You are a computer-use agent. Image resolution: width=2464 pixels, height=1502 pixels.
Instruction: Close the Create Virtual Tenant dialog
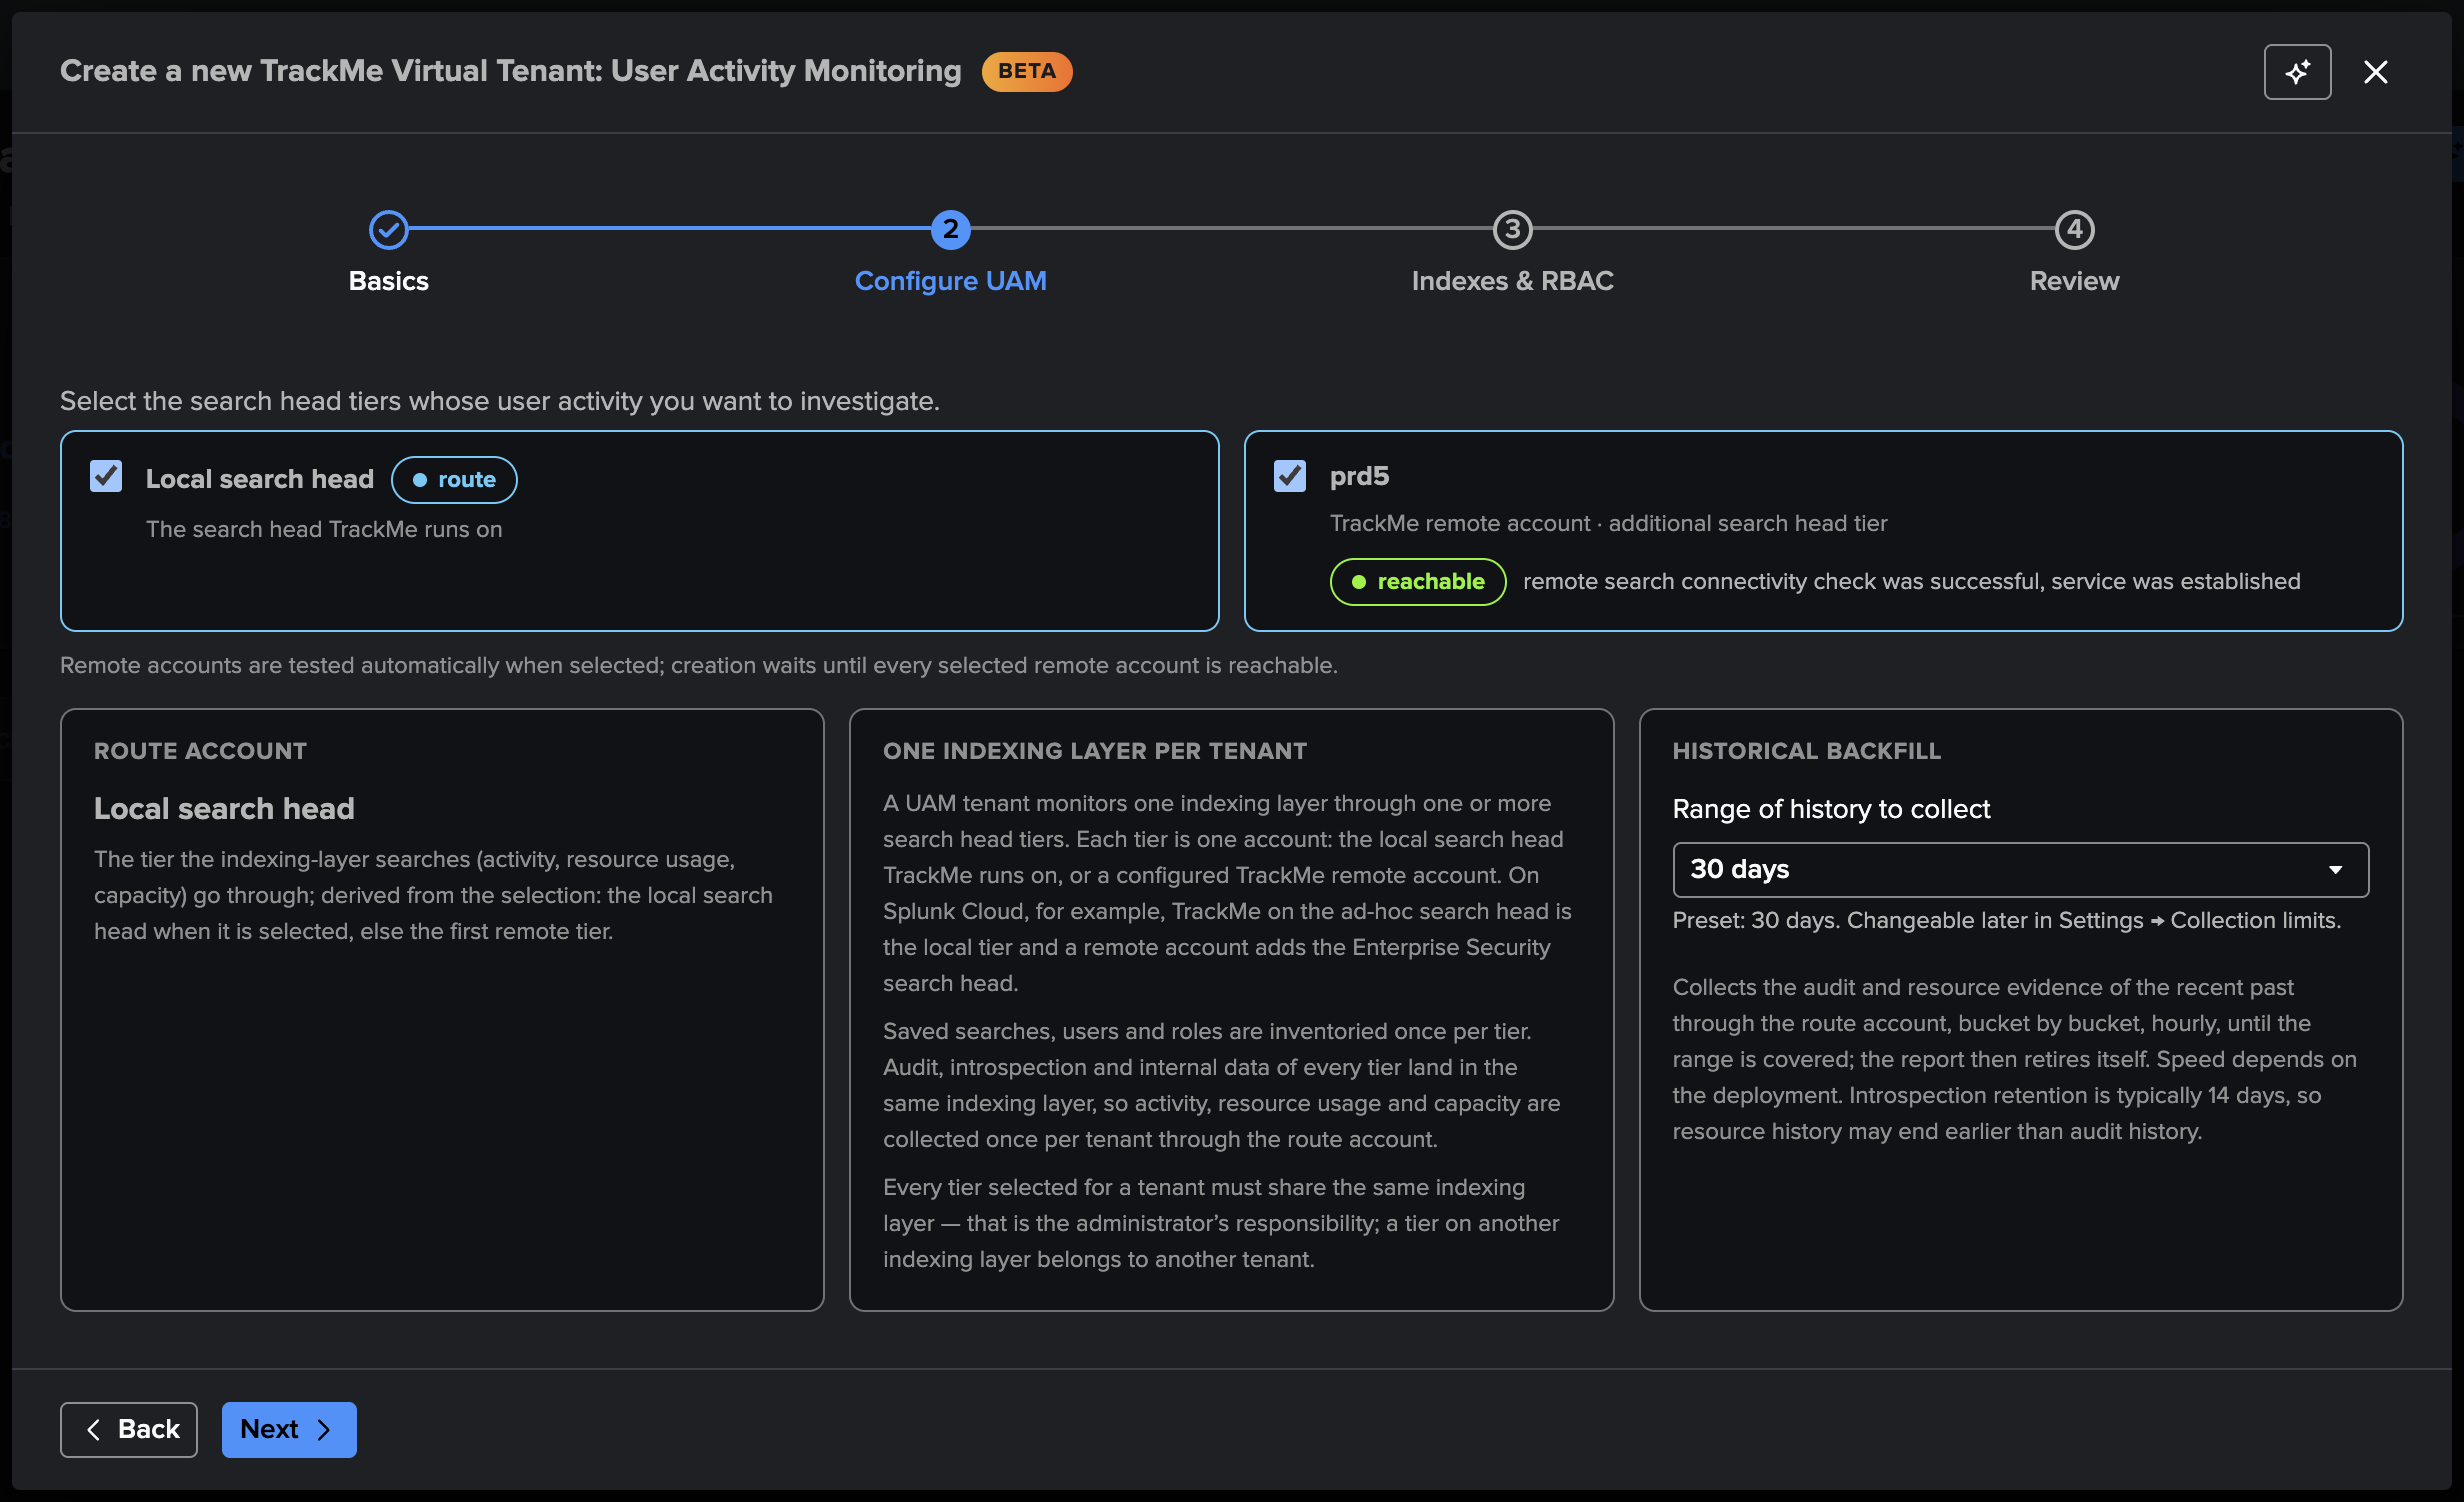coord(2376,72)
